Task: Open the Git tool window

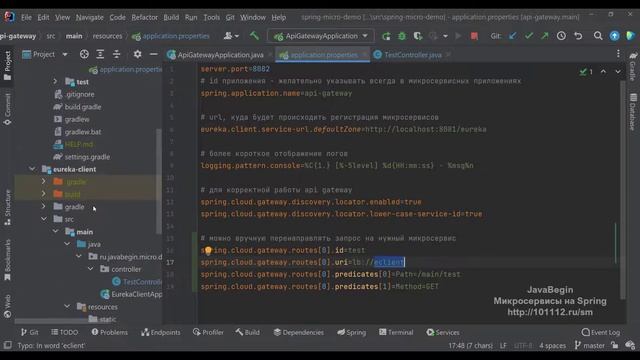Action: pyautogui.click(x=29, y=332)
